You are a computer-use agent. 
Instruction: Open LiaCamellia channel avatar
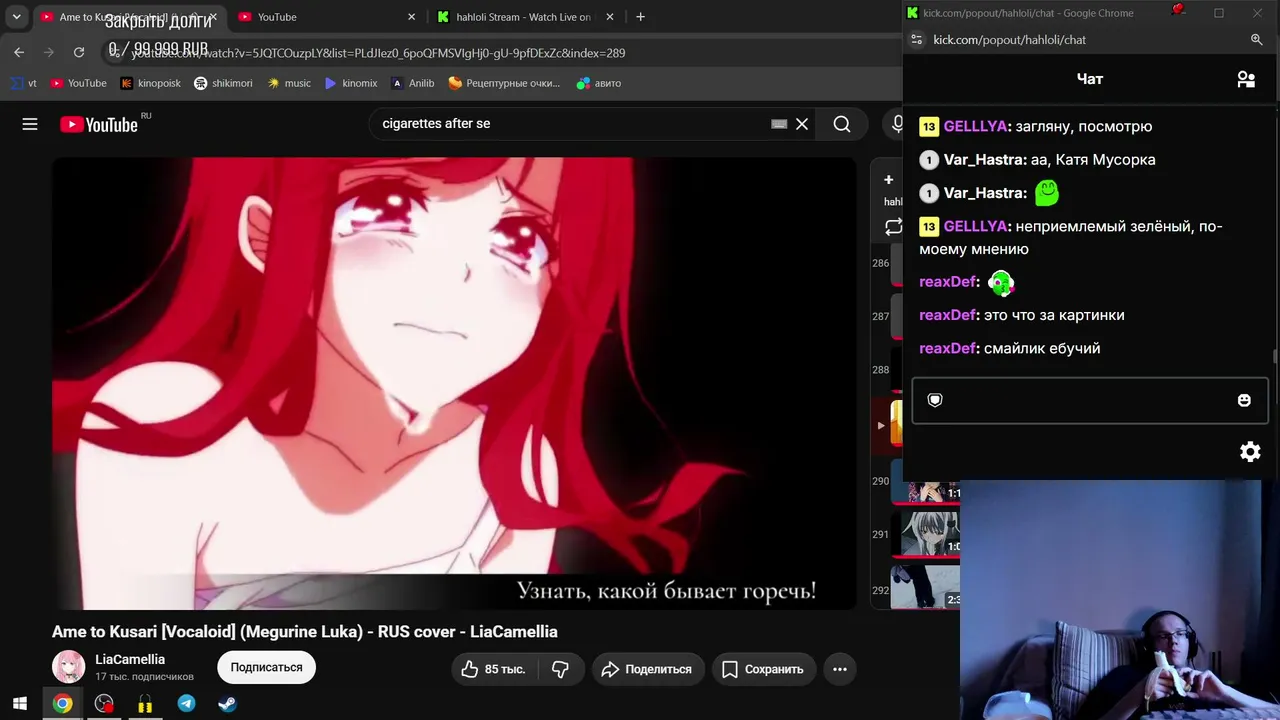tap(68, 667)
